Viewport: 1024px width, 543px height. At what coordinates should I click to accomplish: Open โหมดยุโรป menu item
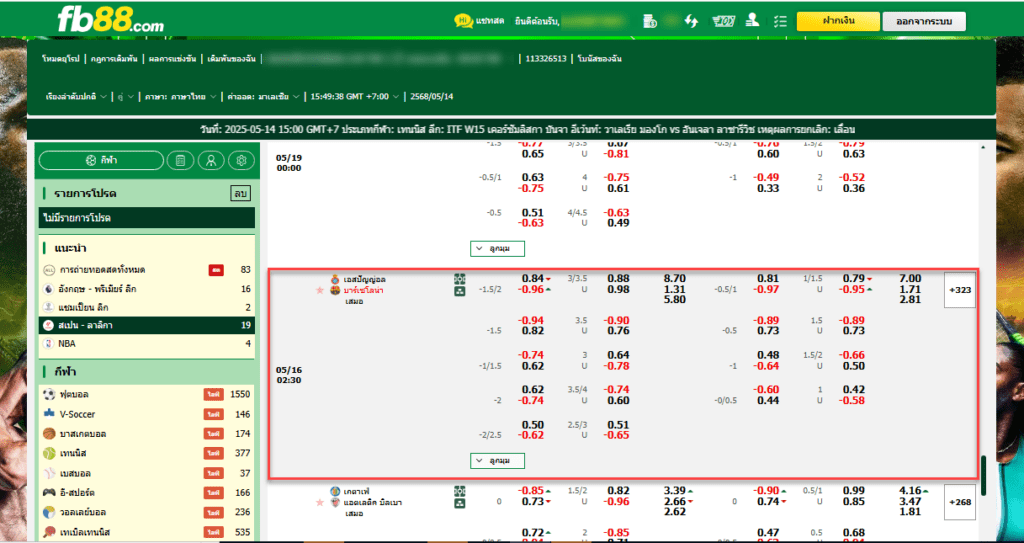click(x=60, y=59)
